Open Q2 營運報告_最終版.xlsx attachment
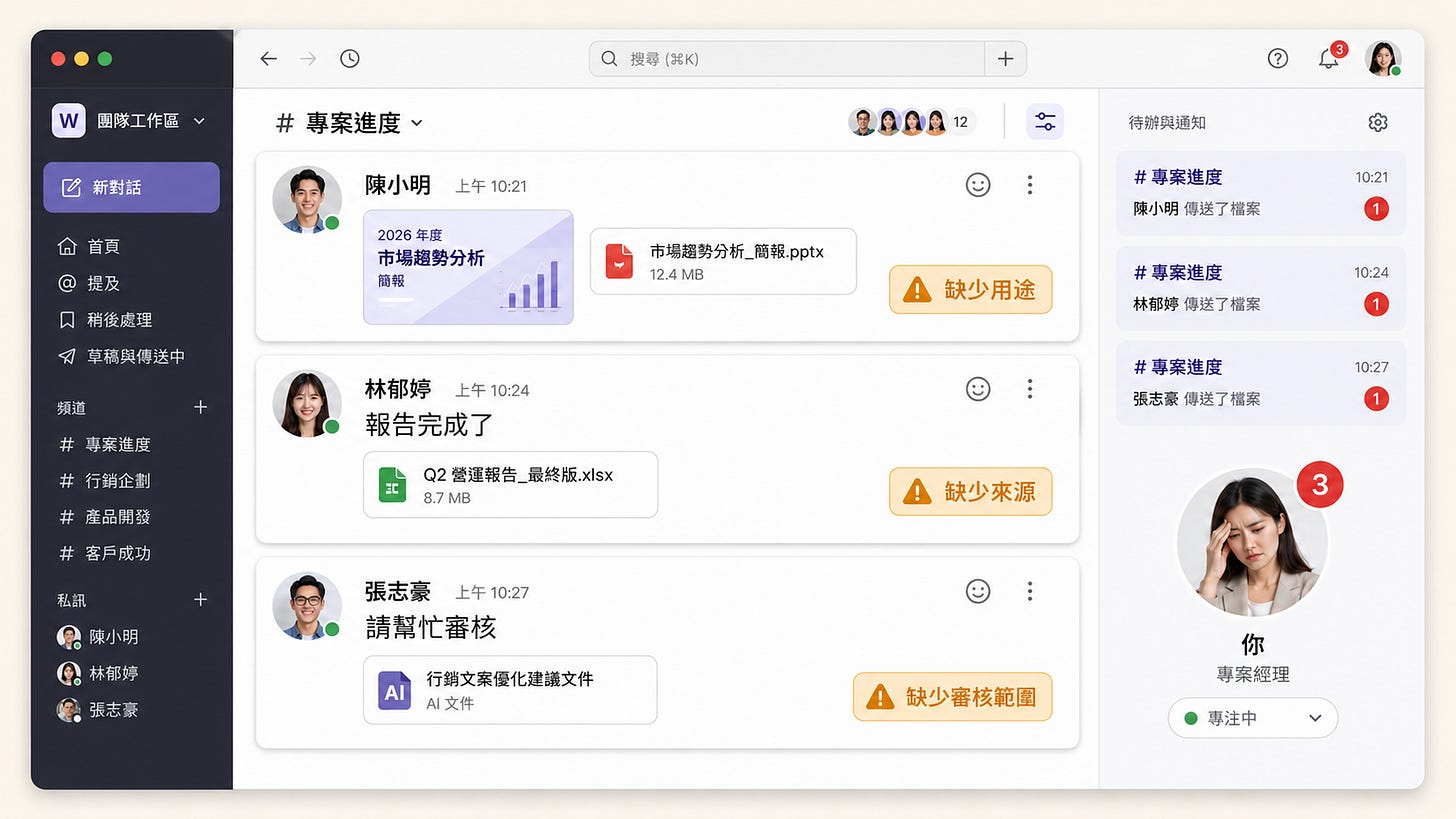This screenshot has width=1456, height=819. [x=510, y=485]
